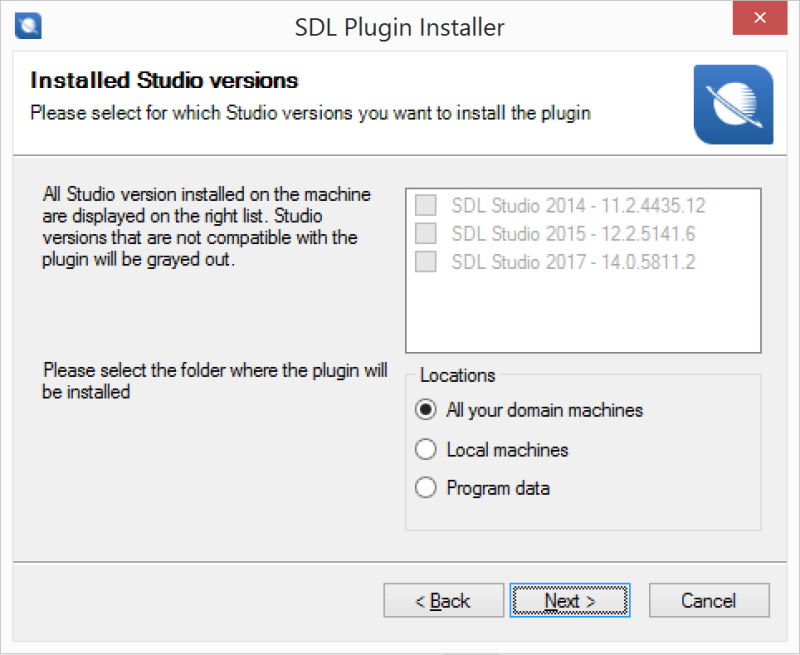This screenshot has height=655, width=800.
Task: Click the large SDL logo in header
Action: click(x=733, y=105)
